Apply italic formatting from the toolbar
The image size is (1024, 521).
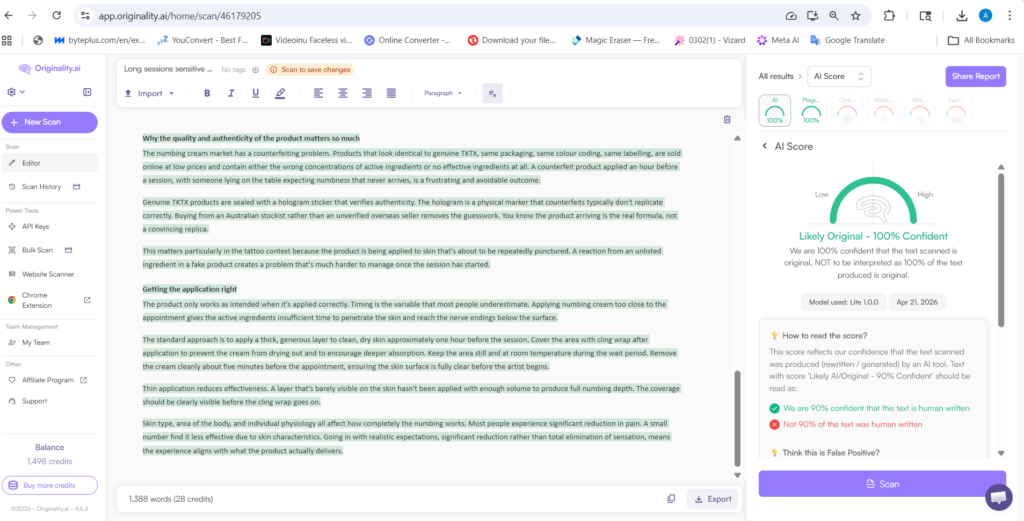pos(232,93)
